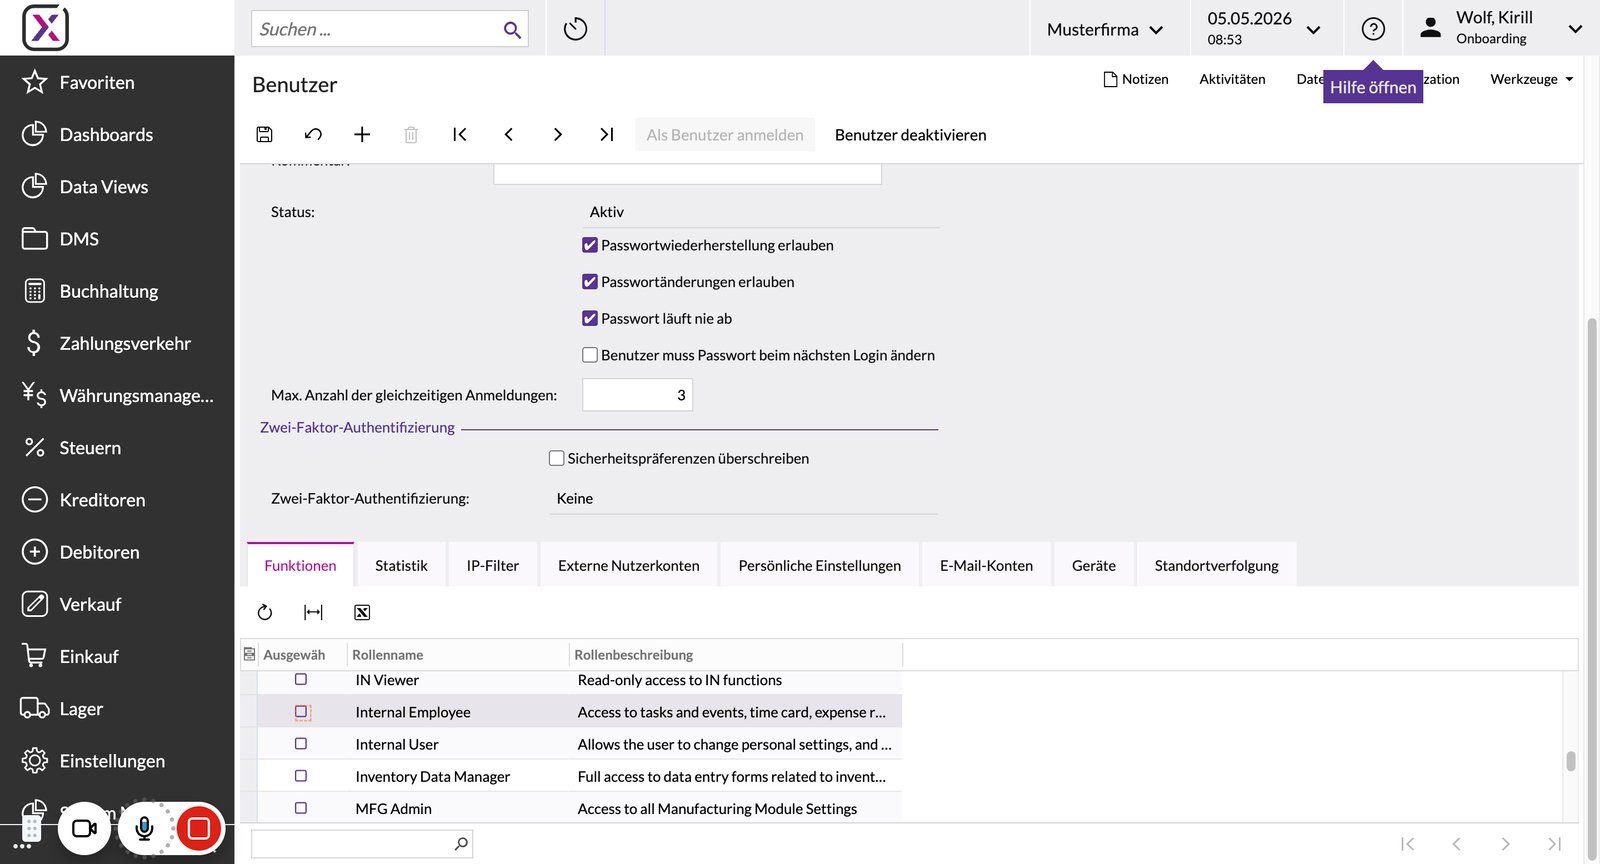Image resolution: width=1600 pixels, height=864 pixels.
Task: Switch to Externe Nutzerkonten tab
Action: 629,566
